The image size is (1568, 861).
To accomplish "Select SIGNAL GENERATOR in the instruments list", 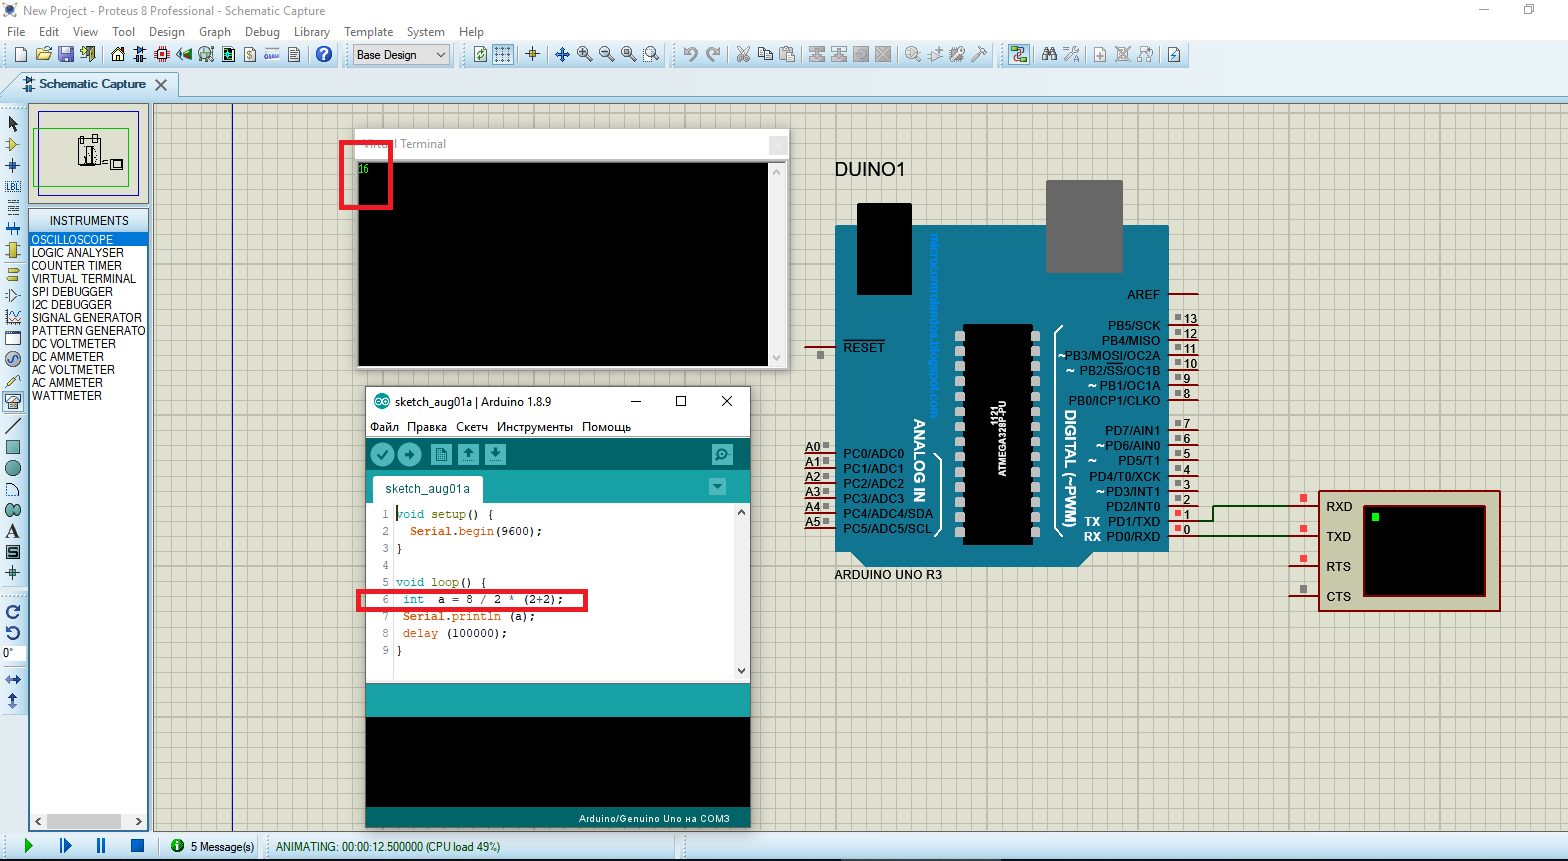I will click(x=89, y=318).
